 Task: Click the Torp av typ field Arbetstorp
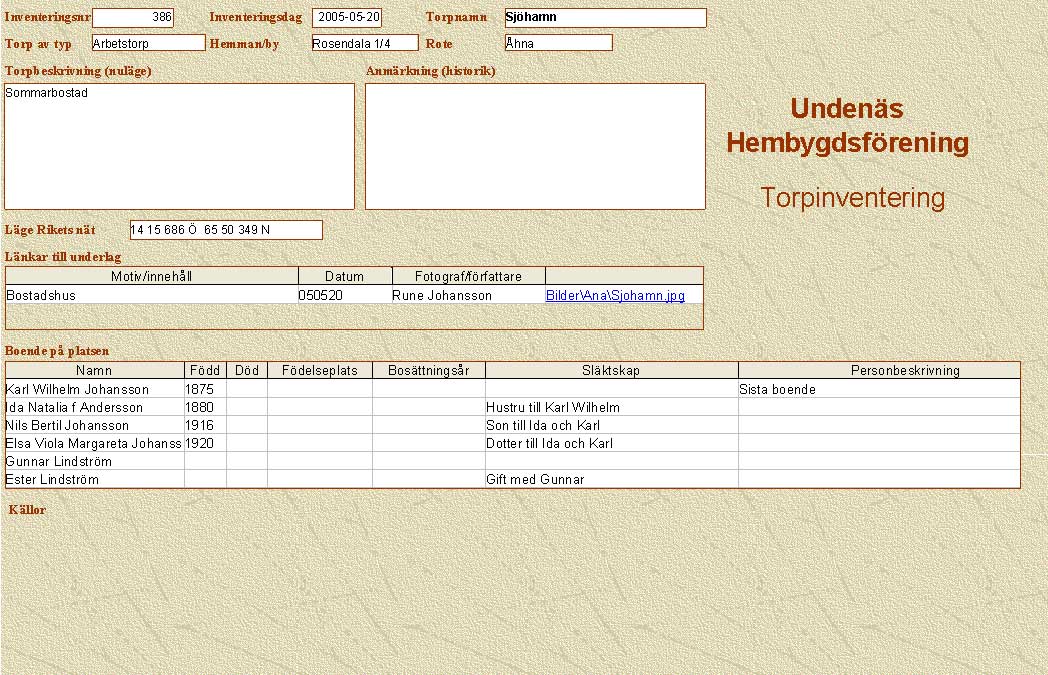148,43
